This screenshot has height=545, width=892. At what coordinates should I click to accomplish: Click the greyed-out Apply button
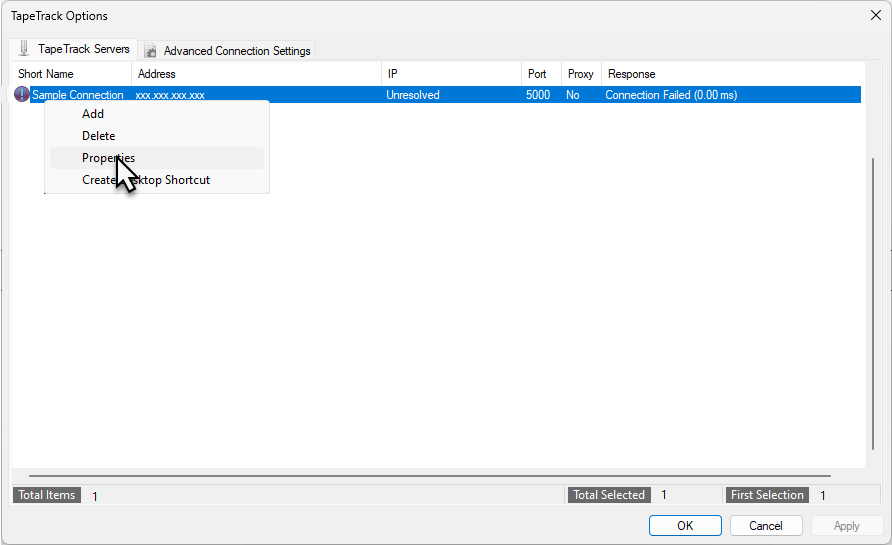[846, 526]
